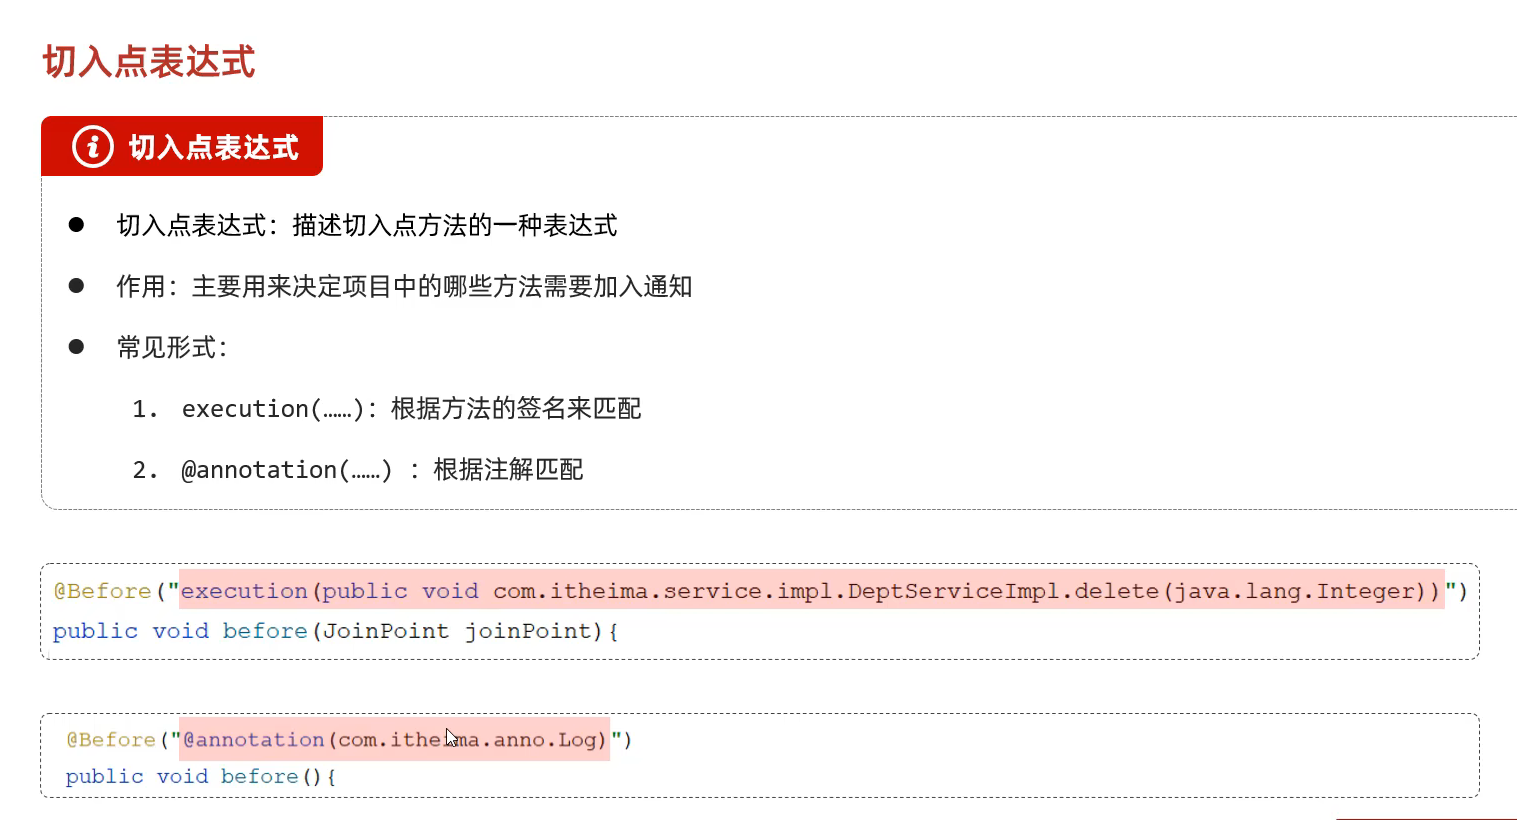Click the bullet dot before 常见形式
The image size is (1517, 820).
pyautogui.click(x=76, y=347)
